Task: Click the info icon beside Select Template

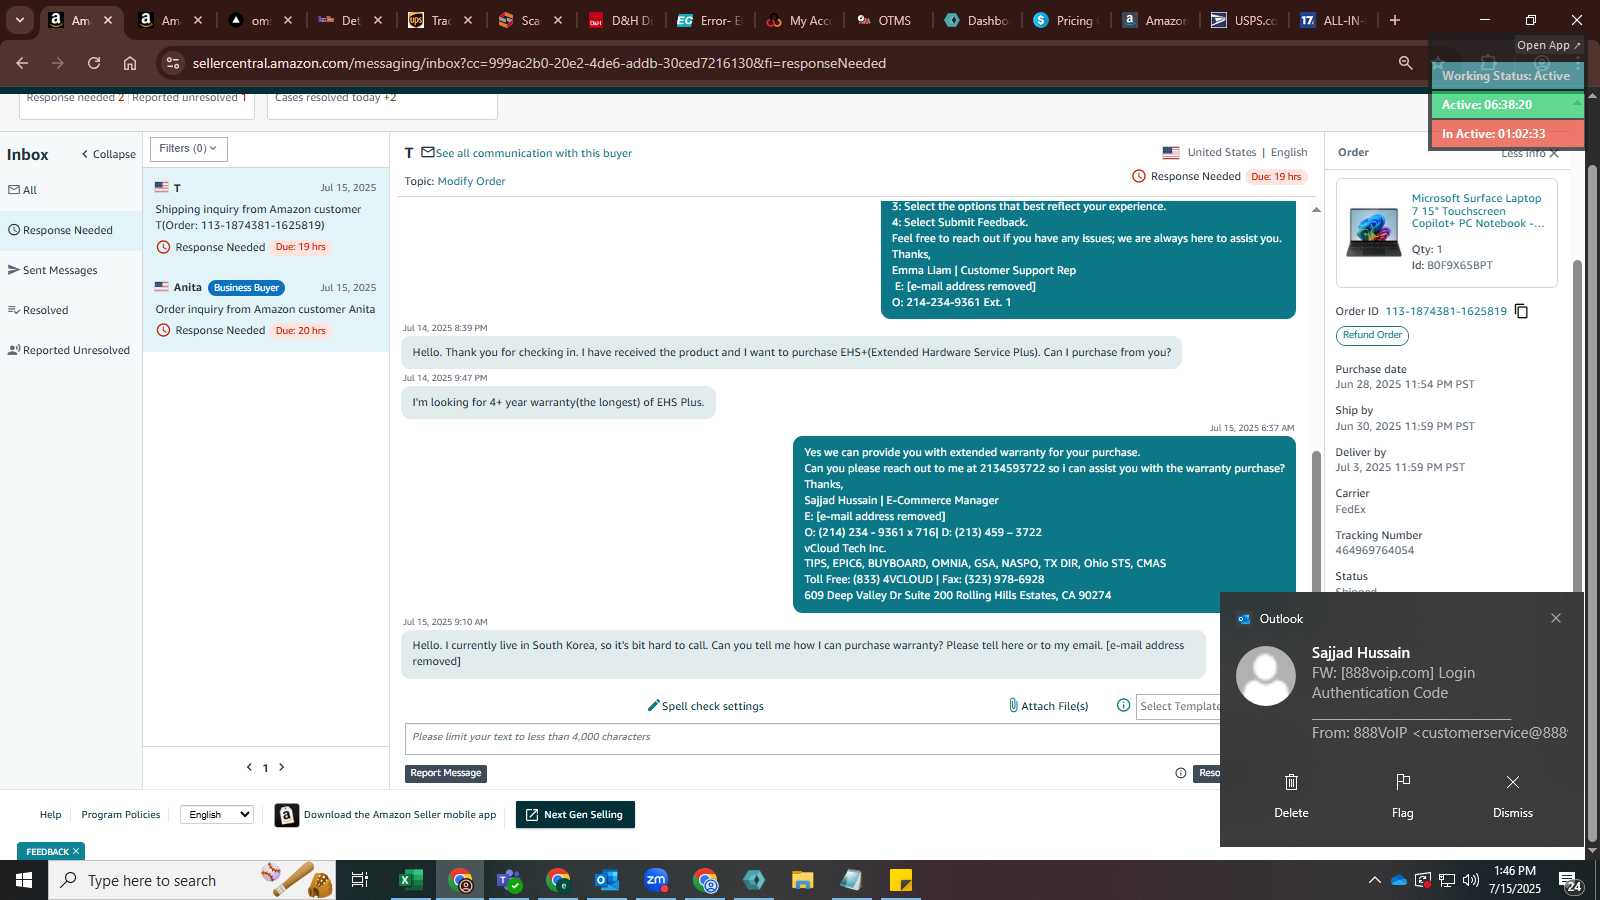Action: [x=1123, y=706]
